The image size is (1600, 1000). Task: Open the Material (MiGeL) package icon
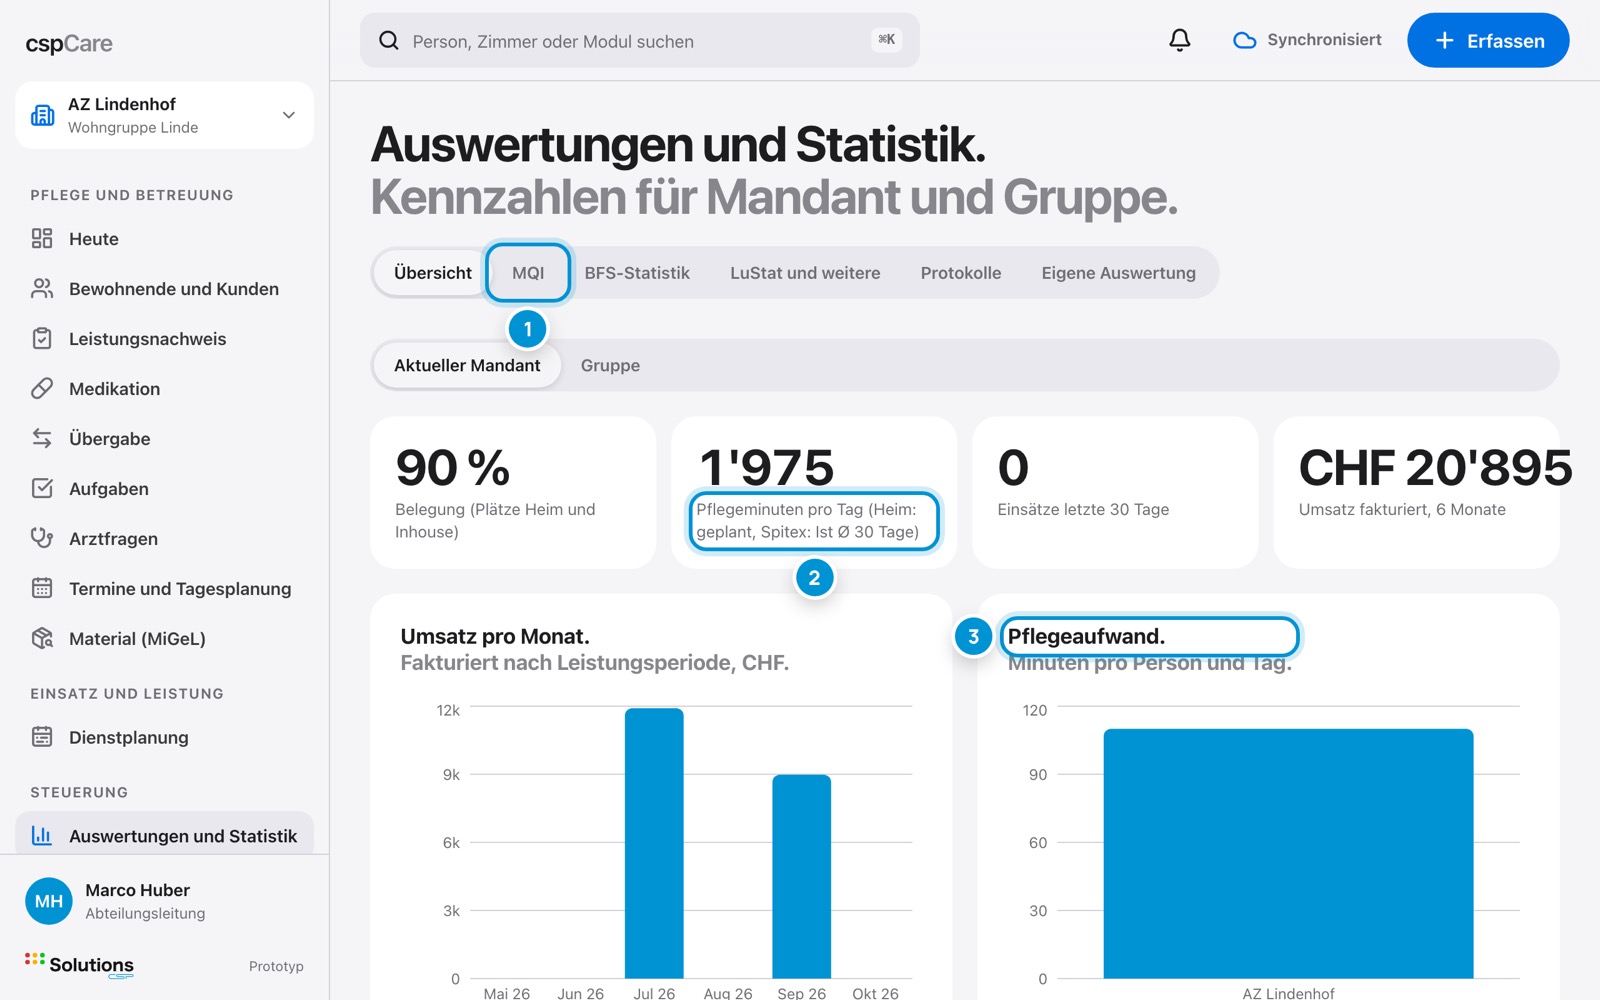(x=42, y=638)
